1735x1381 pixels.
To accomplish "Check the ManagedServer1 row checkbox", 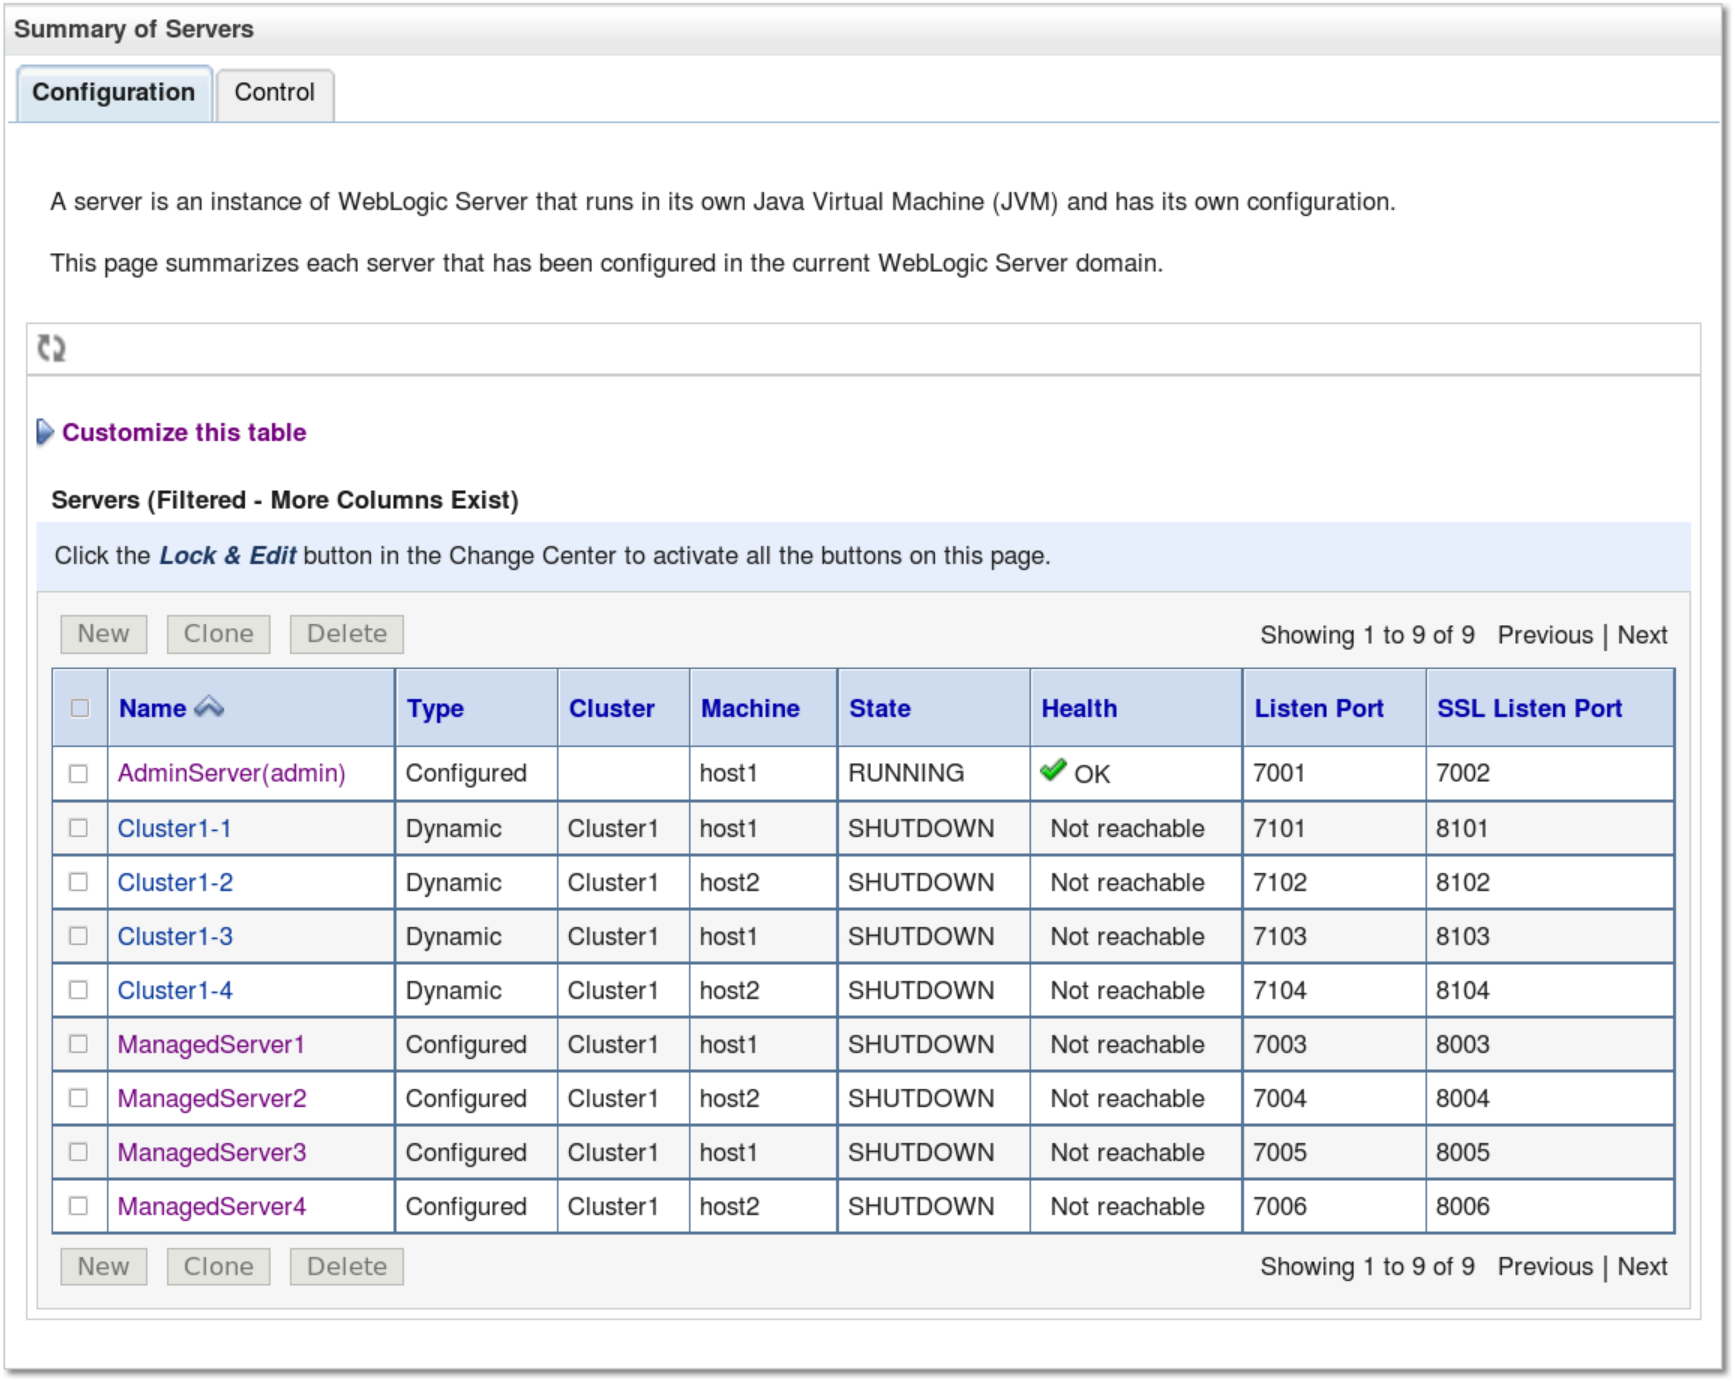I will pyautogui.click(x=78, y=1044).
